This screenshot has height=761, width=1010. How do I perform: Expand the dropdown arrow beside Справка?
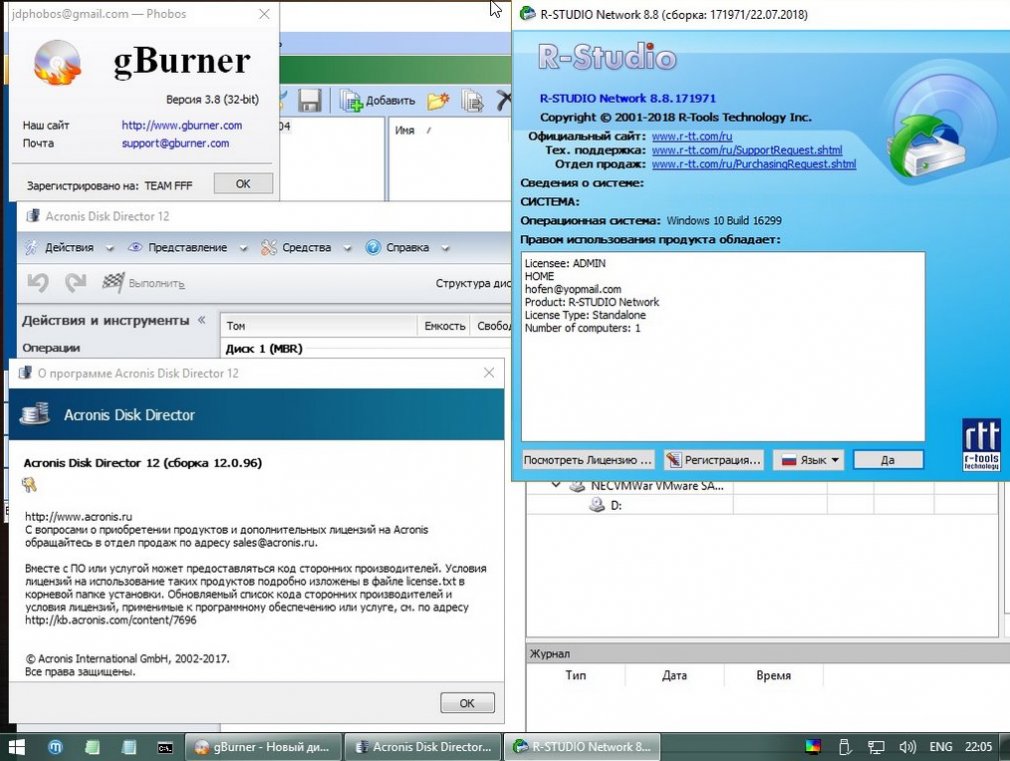[x=445, y=248]
